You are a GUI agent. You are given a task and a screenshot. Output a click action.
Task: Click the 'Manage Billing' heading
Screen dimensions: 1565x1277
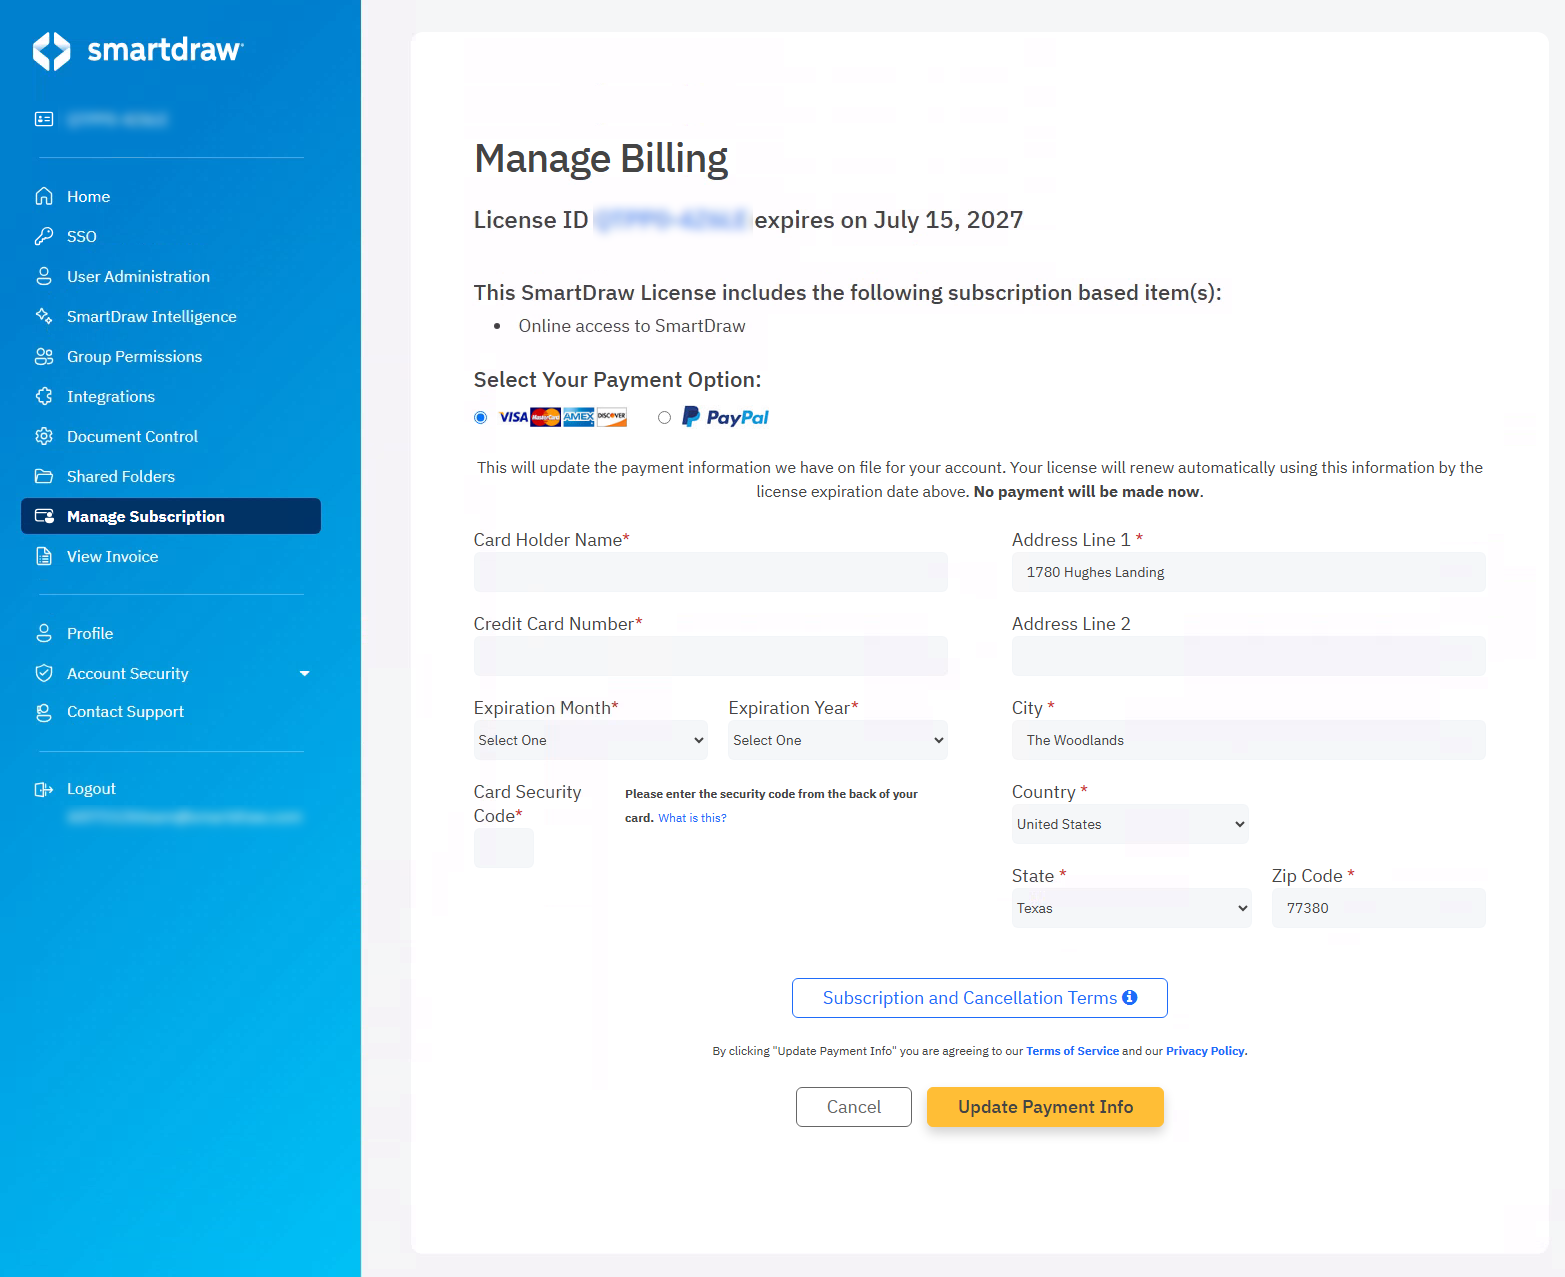[x=601, y=159]
